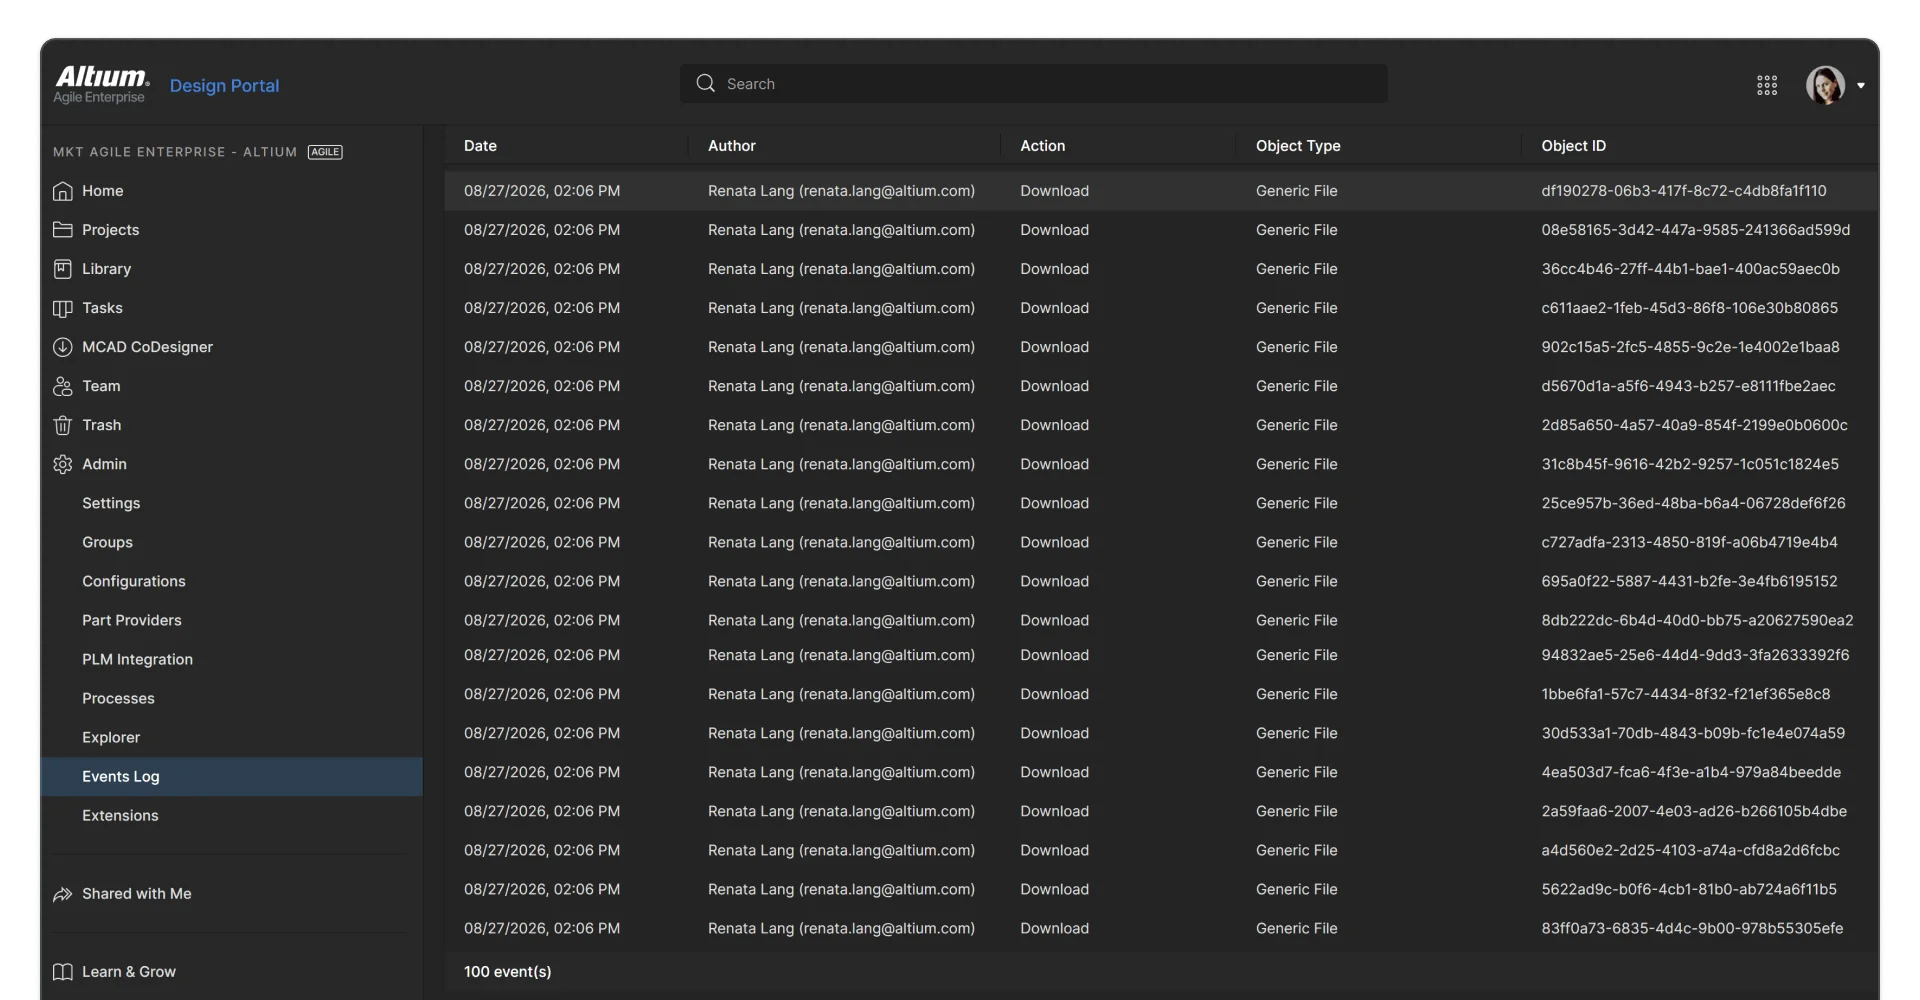Sort by the Object Type column header
Screen dimensions: 1920x1000
1298,146
